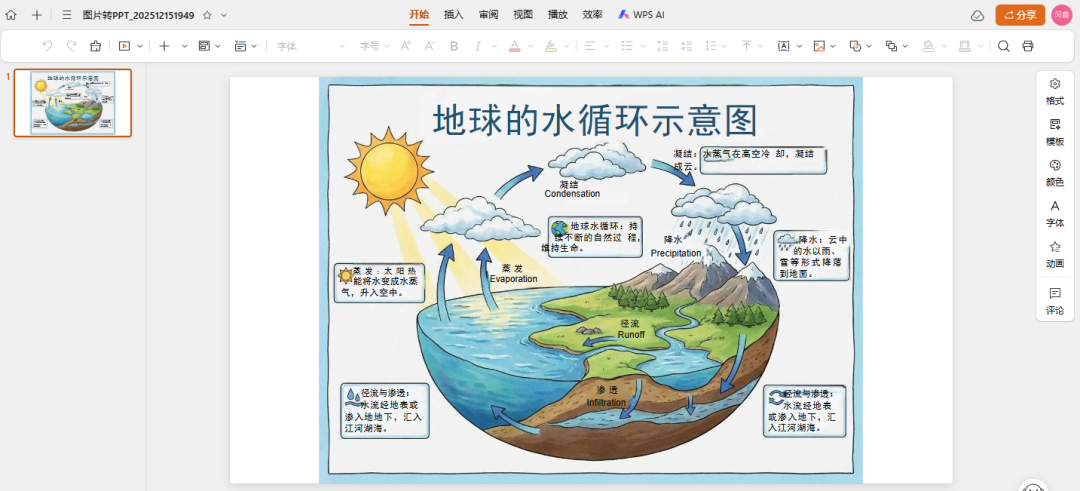Expand the picture insert dropdown arrow
Screen dimensions: 1080x491
coord(833,46)
